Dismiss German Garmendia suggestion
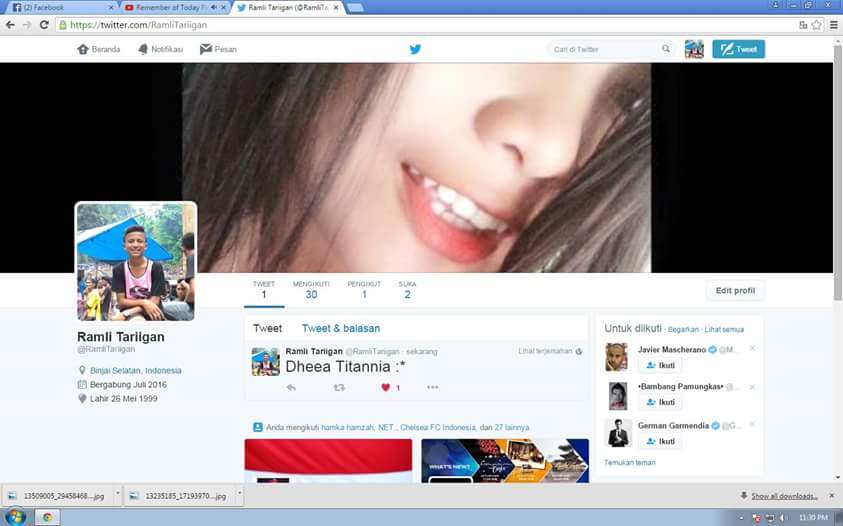The image size is (843, 526). pos(752,424)
